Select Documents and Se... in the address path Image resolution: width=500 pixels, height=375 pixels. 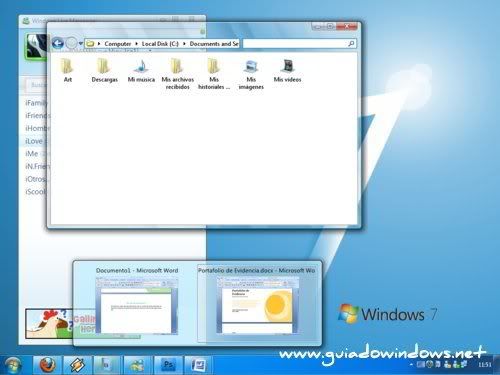[x=214, y=44]
